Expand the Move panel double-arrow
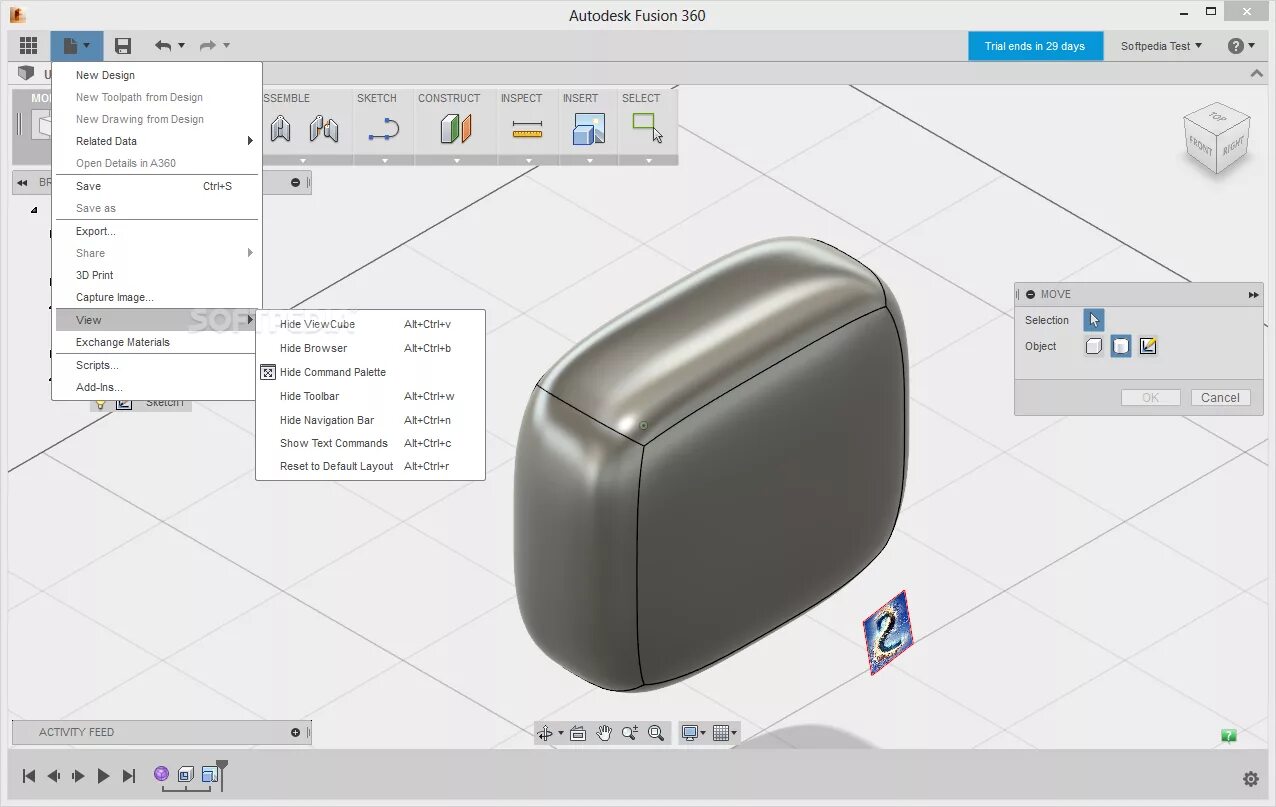1276x807 pixels. 1253,294
